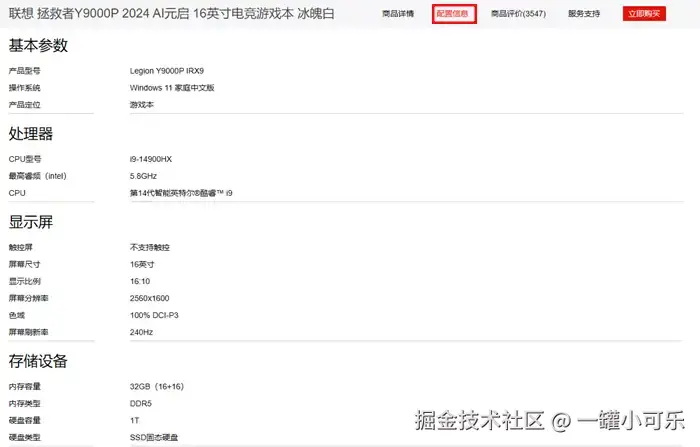
Task: Click the 产品型号 label
Action: [x=25, y=71]
